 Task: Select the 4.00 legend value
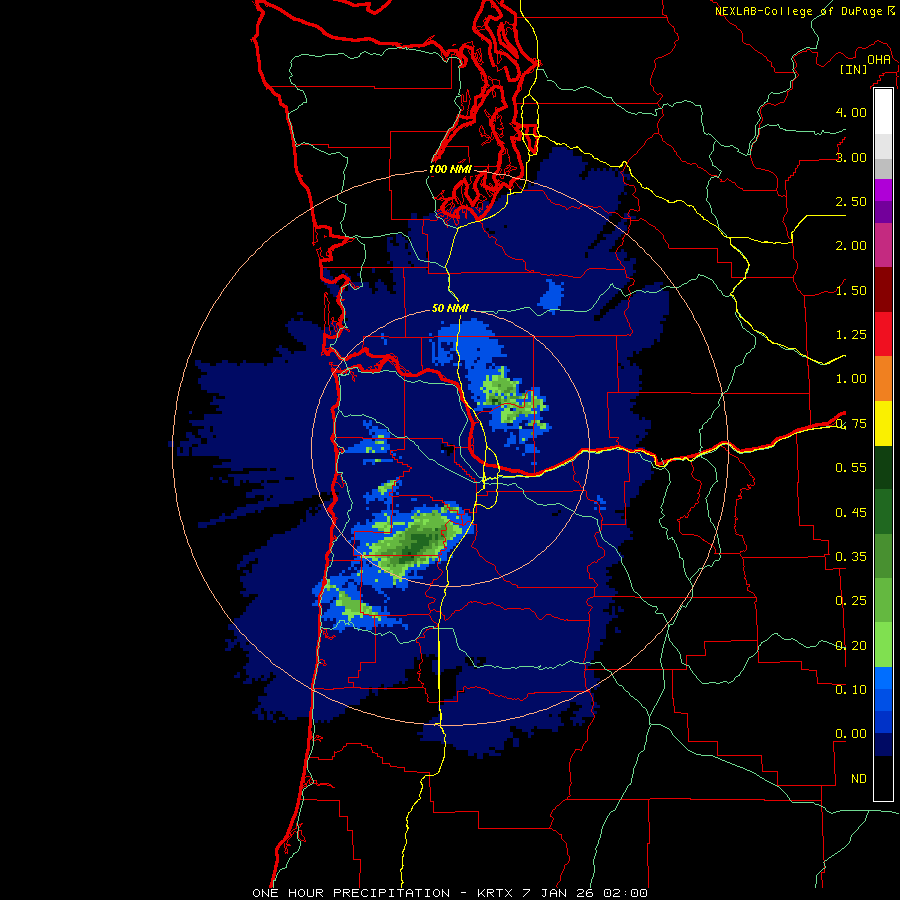point(851,112)
